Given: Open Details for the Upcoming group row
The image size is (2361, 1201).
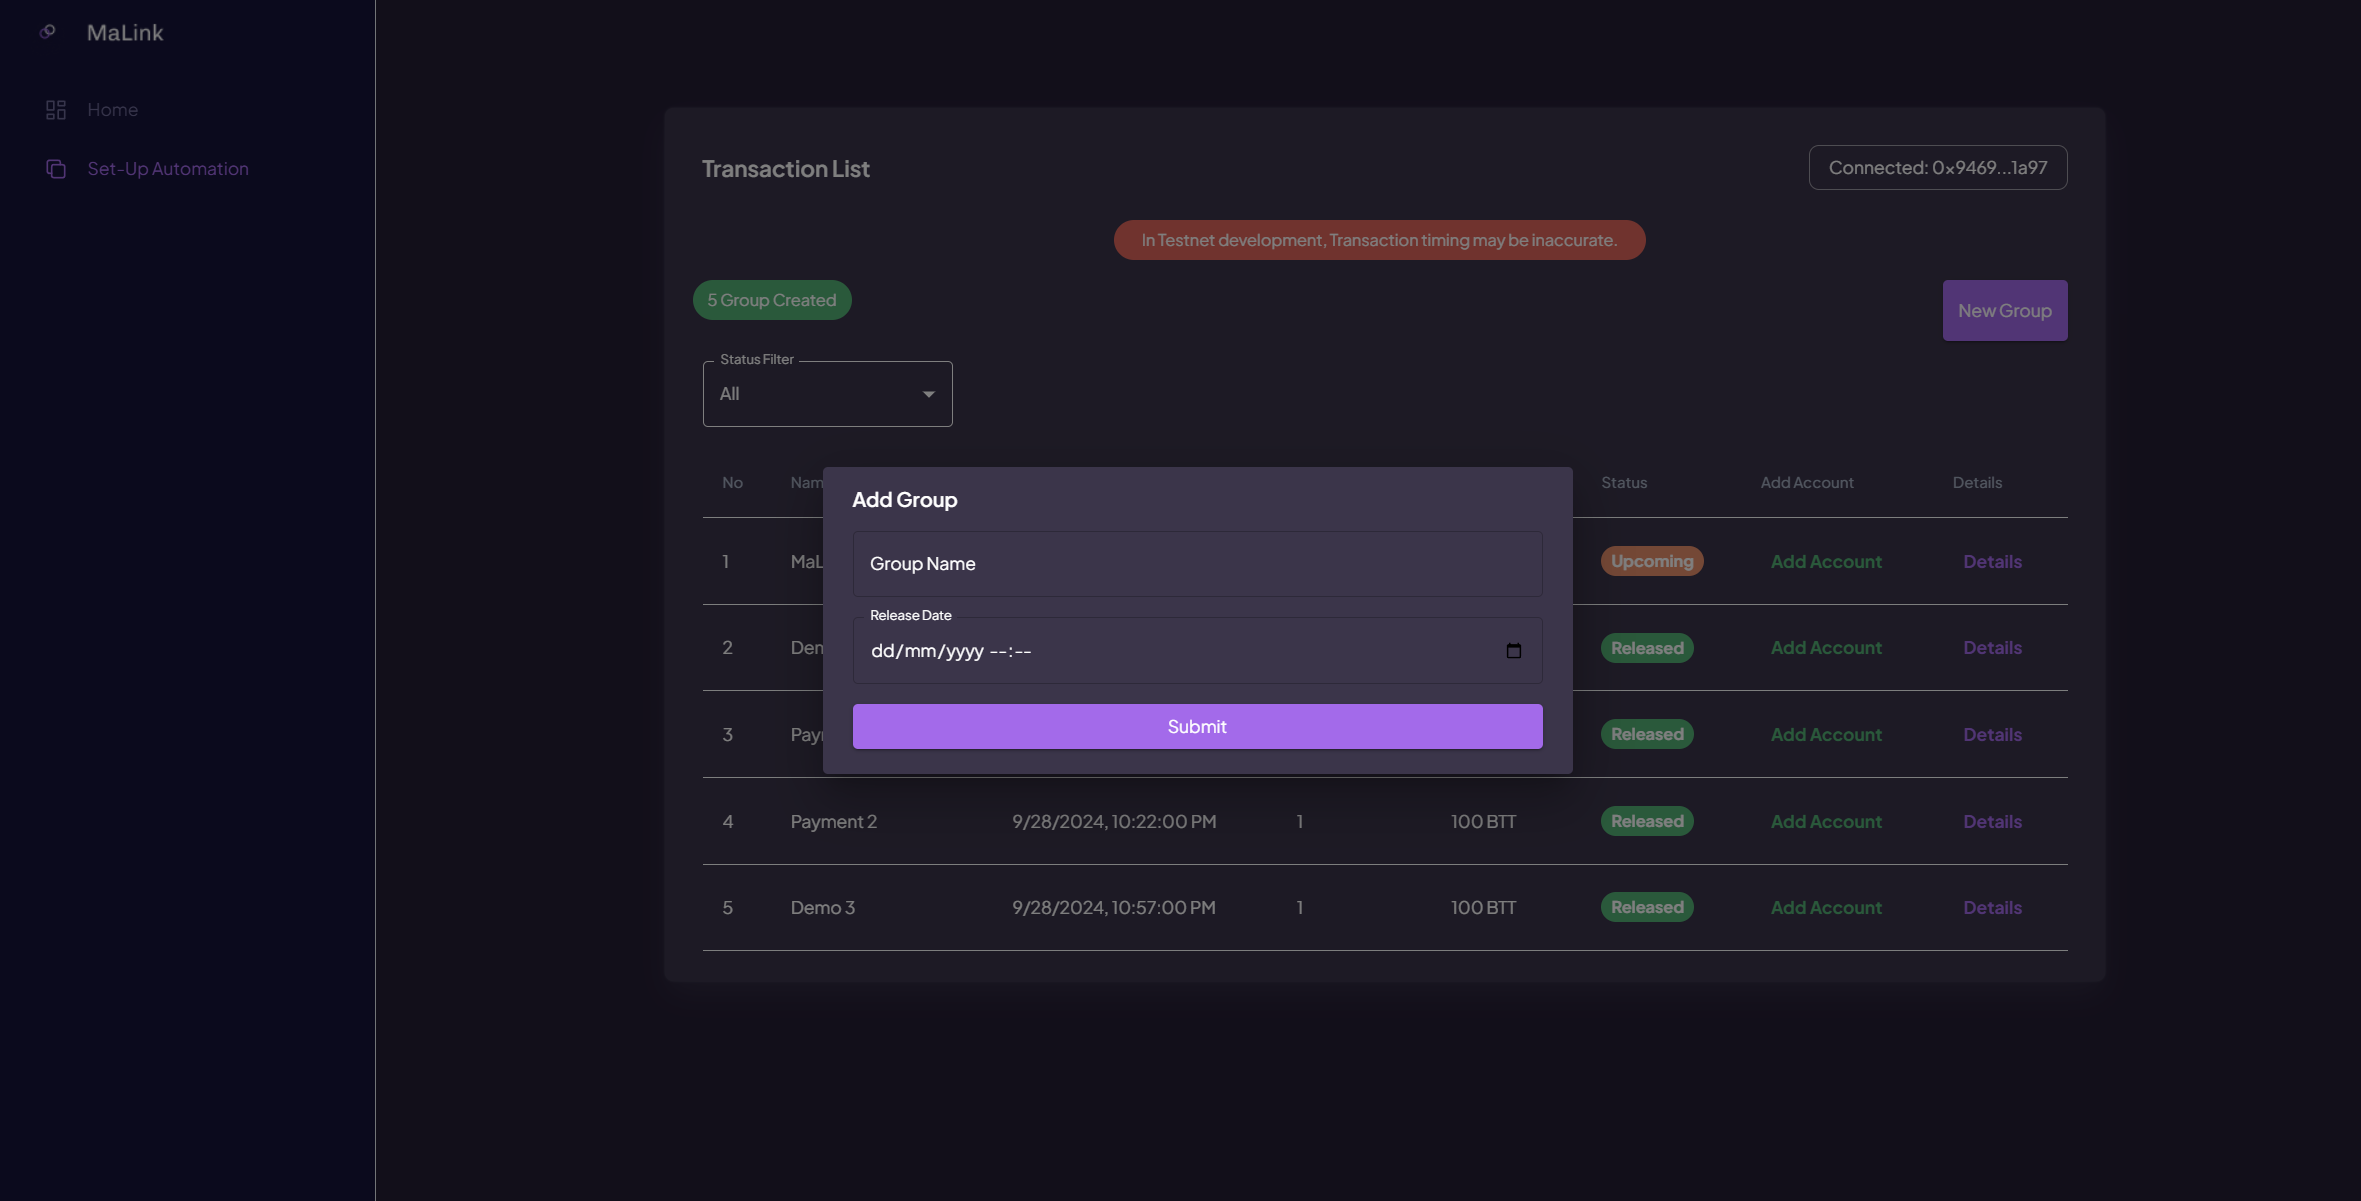Looking at the screenshot, I should 1991,561.
